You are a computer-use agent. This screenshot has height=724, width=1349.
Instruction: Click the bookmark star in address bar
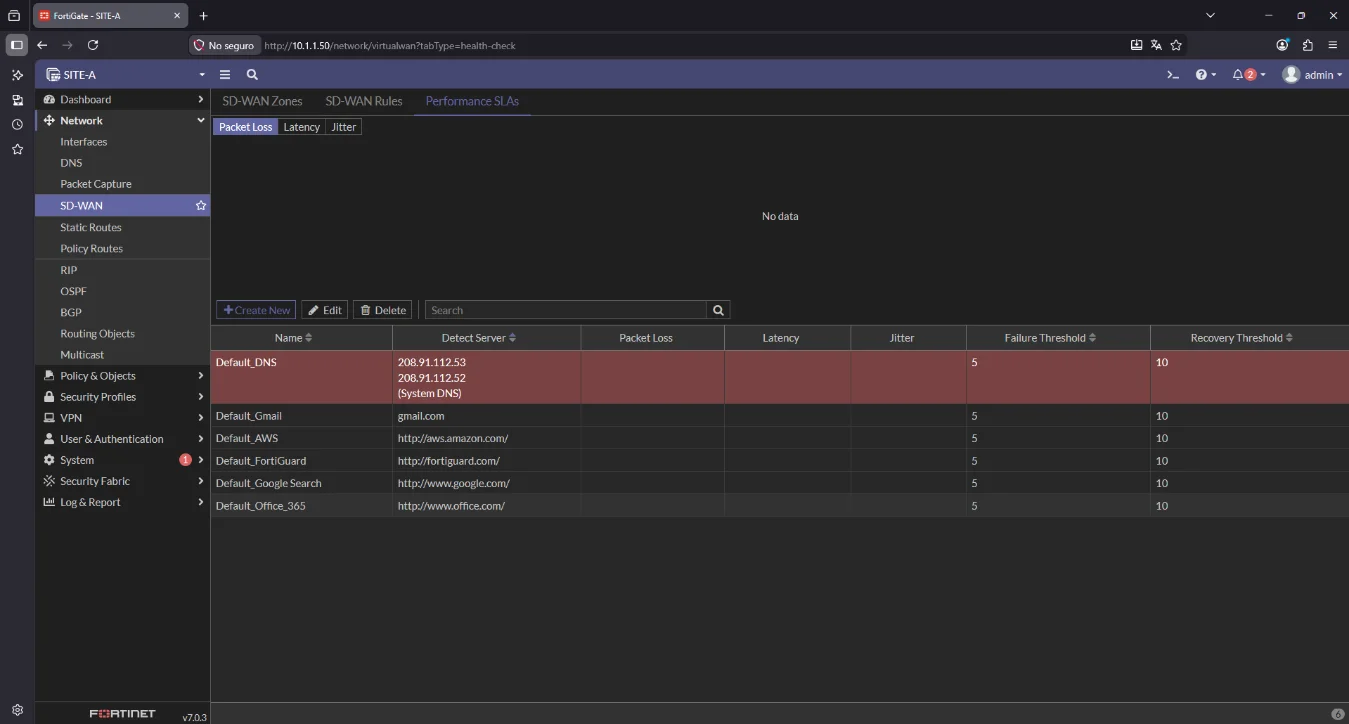point(1176,45)
